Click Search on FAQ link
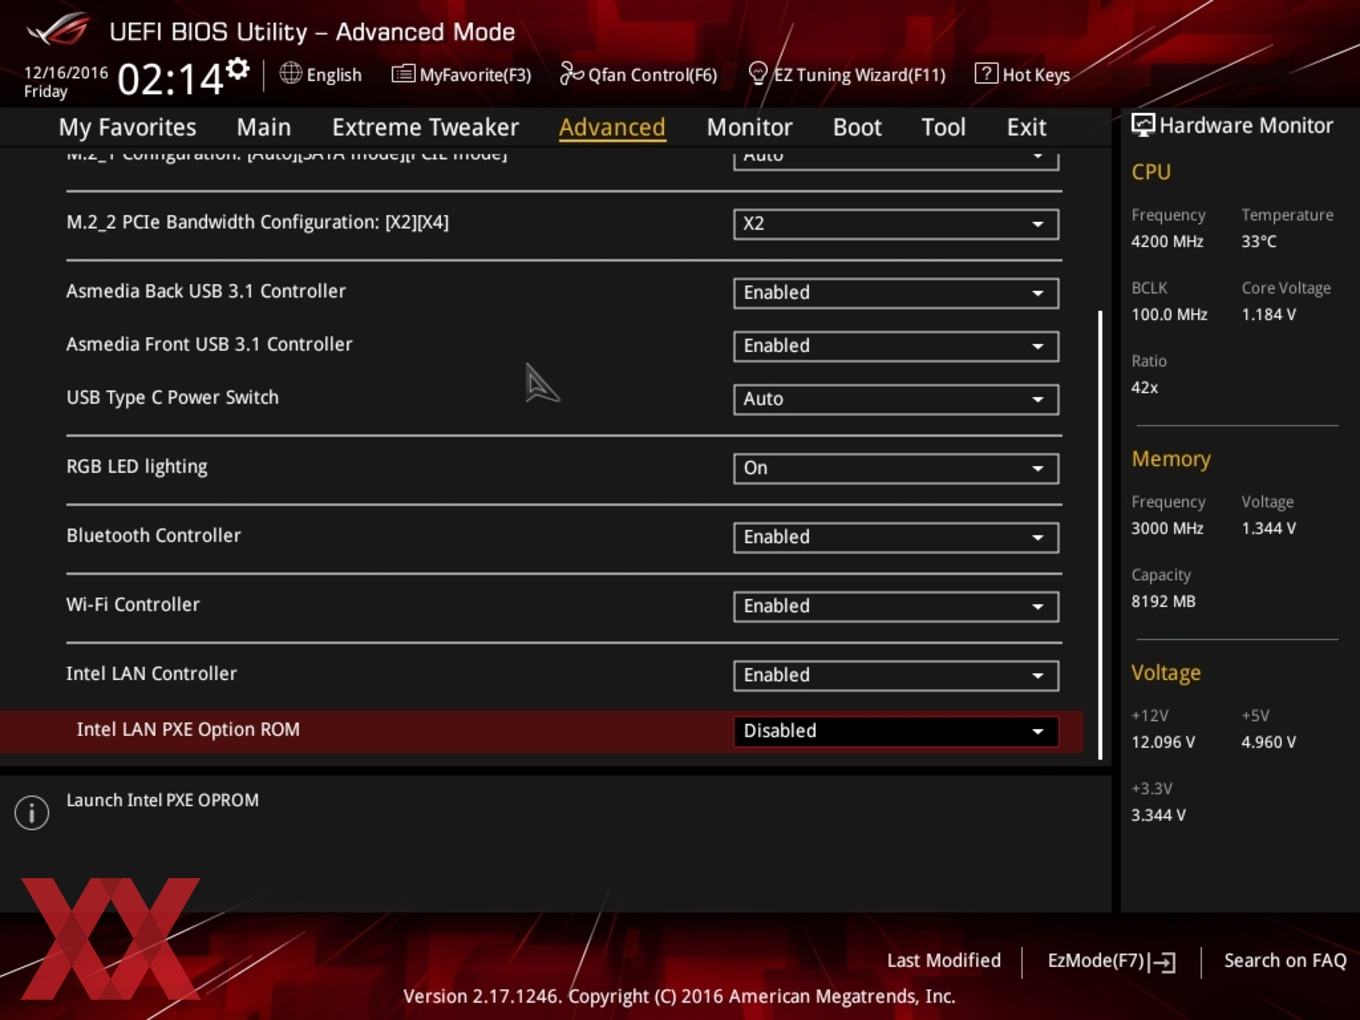Screen dimensions: 1360x1020 (1285, 960)
